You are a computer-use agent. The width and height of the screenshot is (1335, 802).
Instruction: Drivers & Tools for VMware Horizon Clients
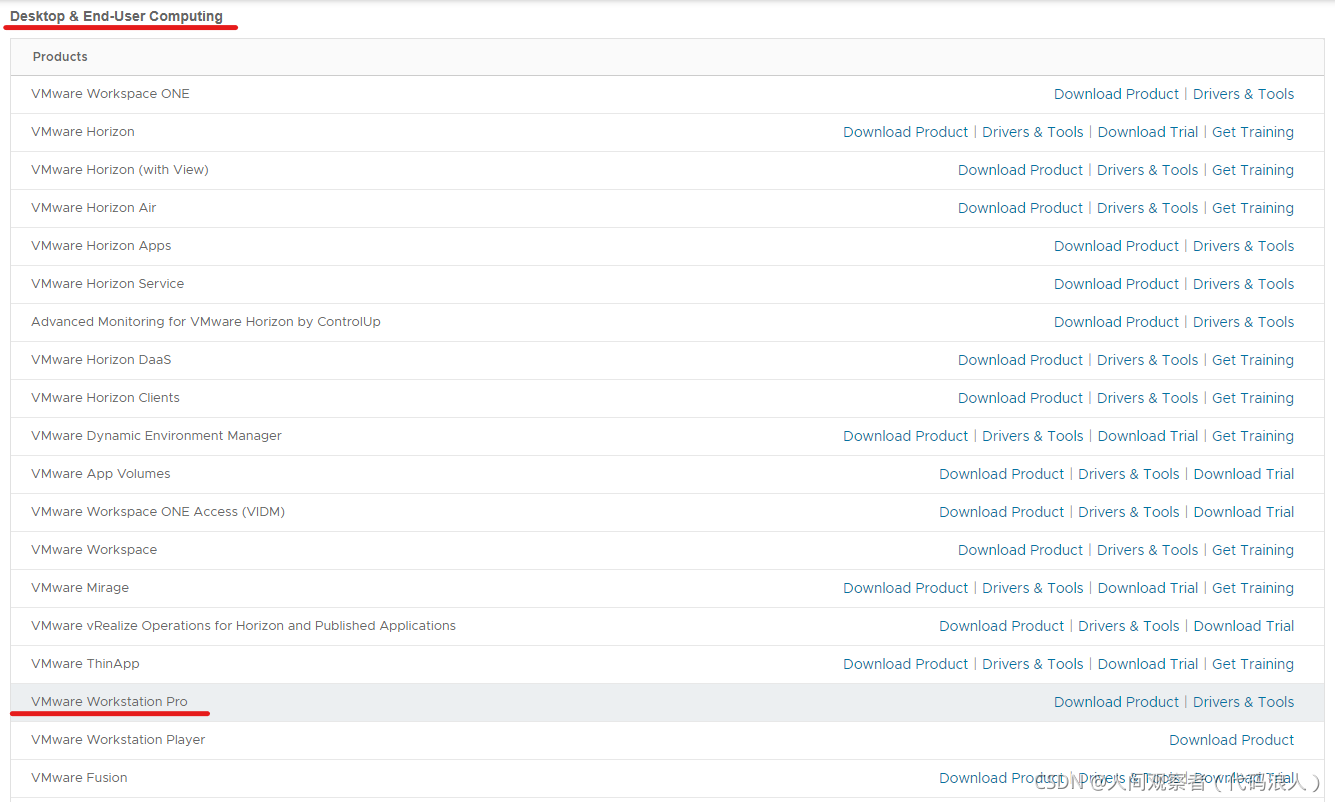coord(1147,398)
